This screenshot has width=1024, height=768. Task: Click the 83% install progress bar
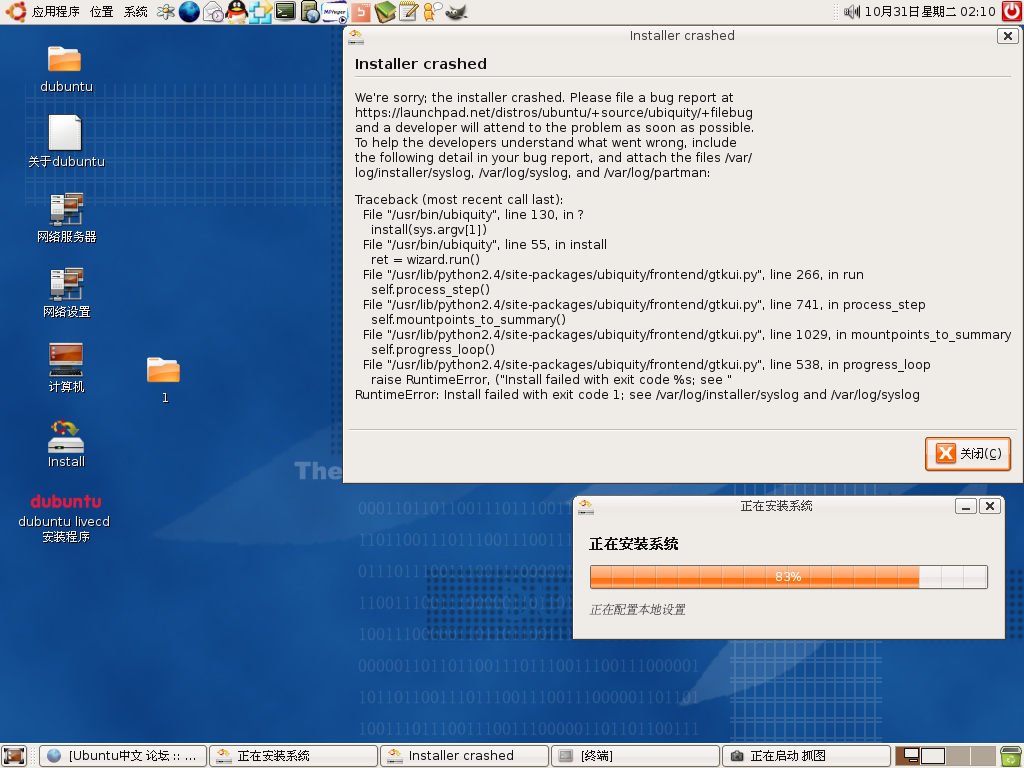coord(788,577)
